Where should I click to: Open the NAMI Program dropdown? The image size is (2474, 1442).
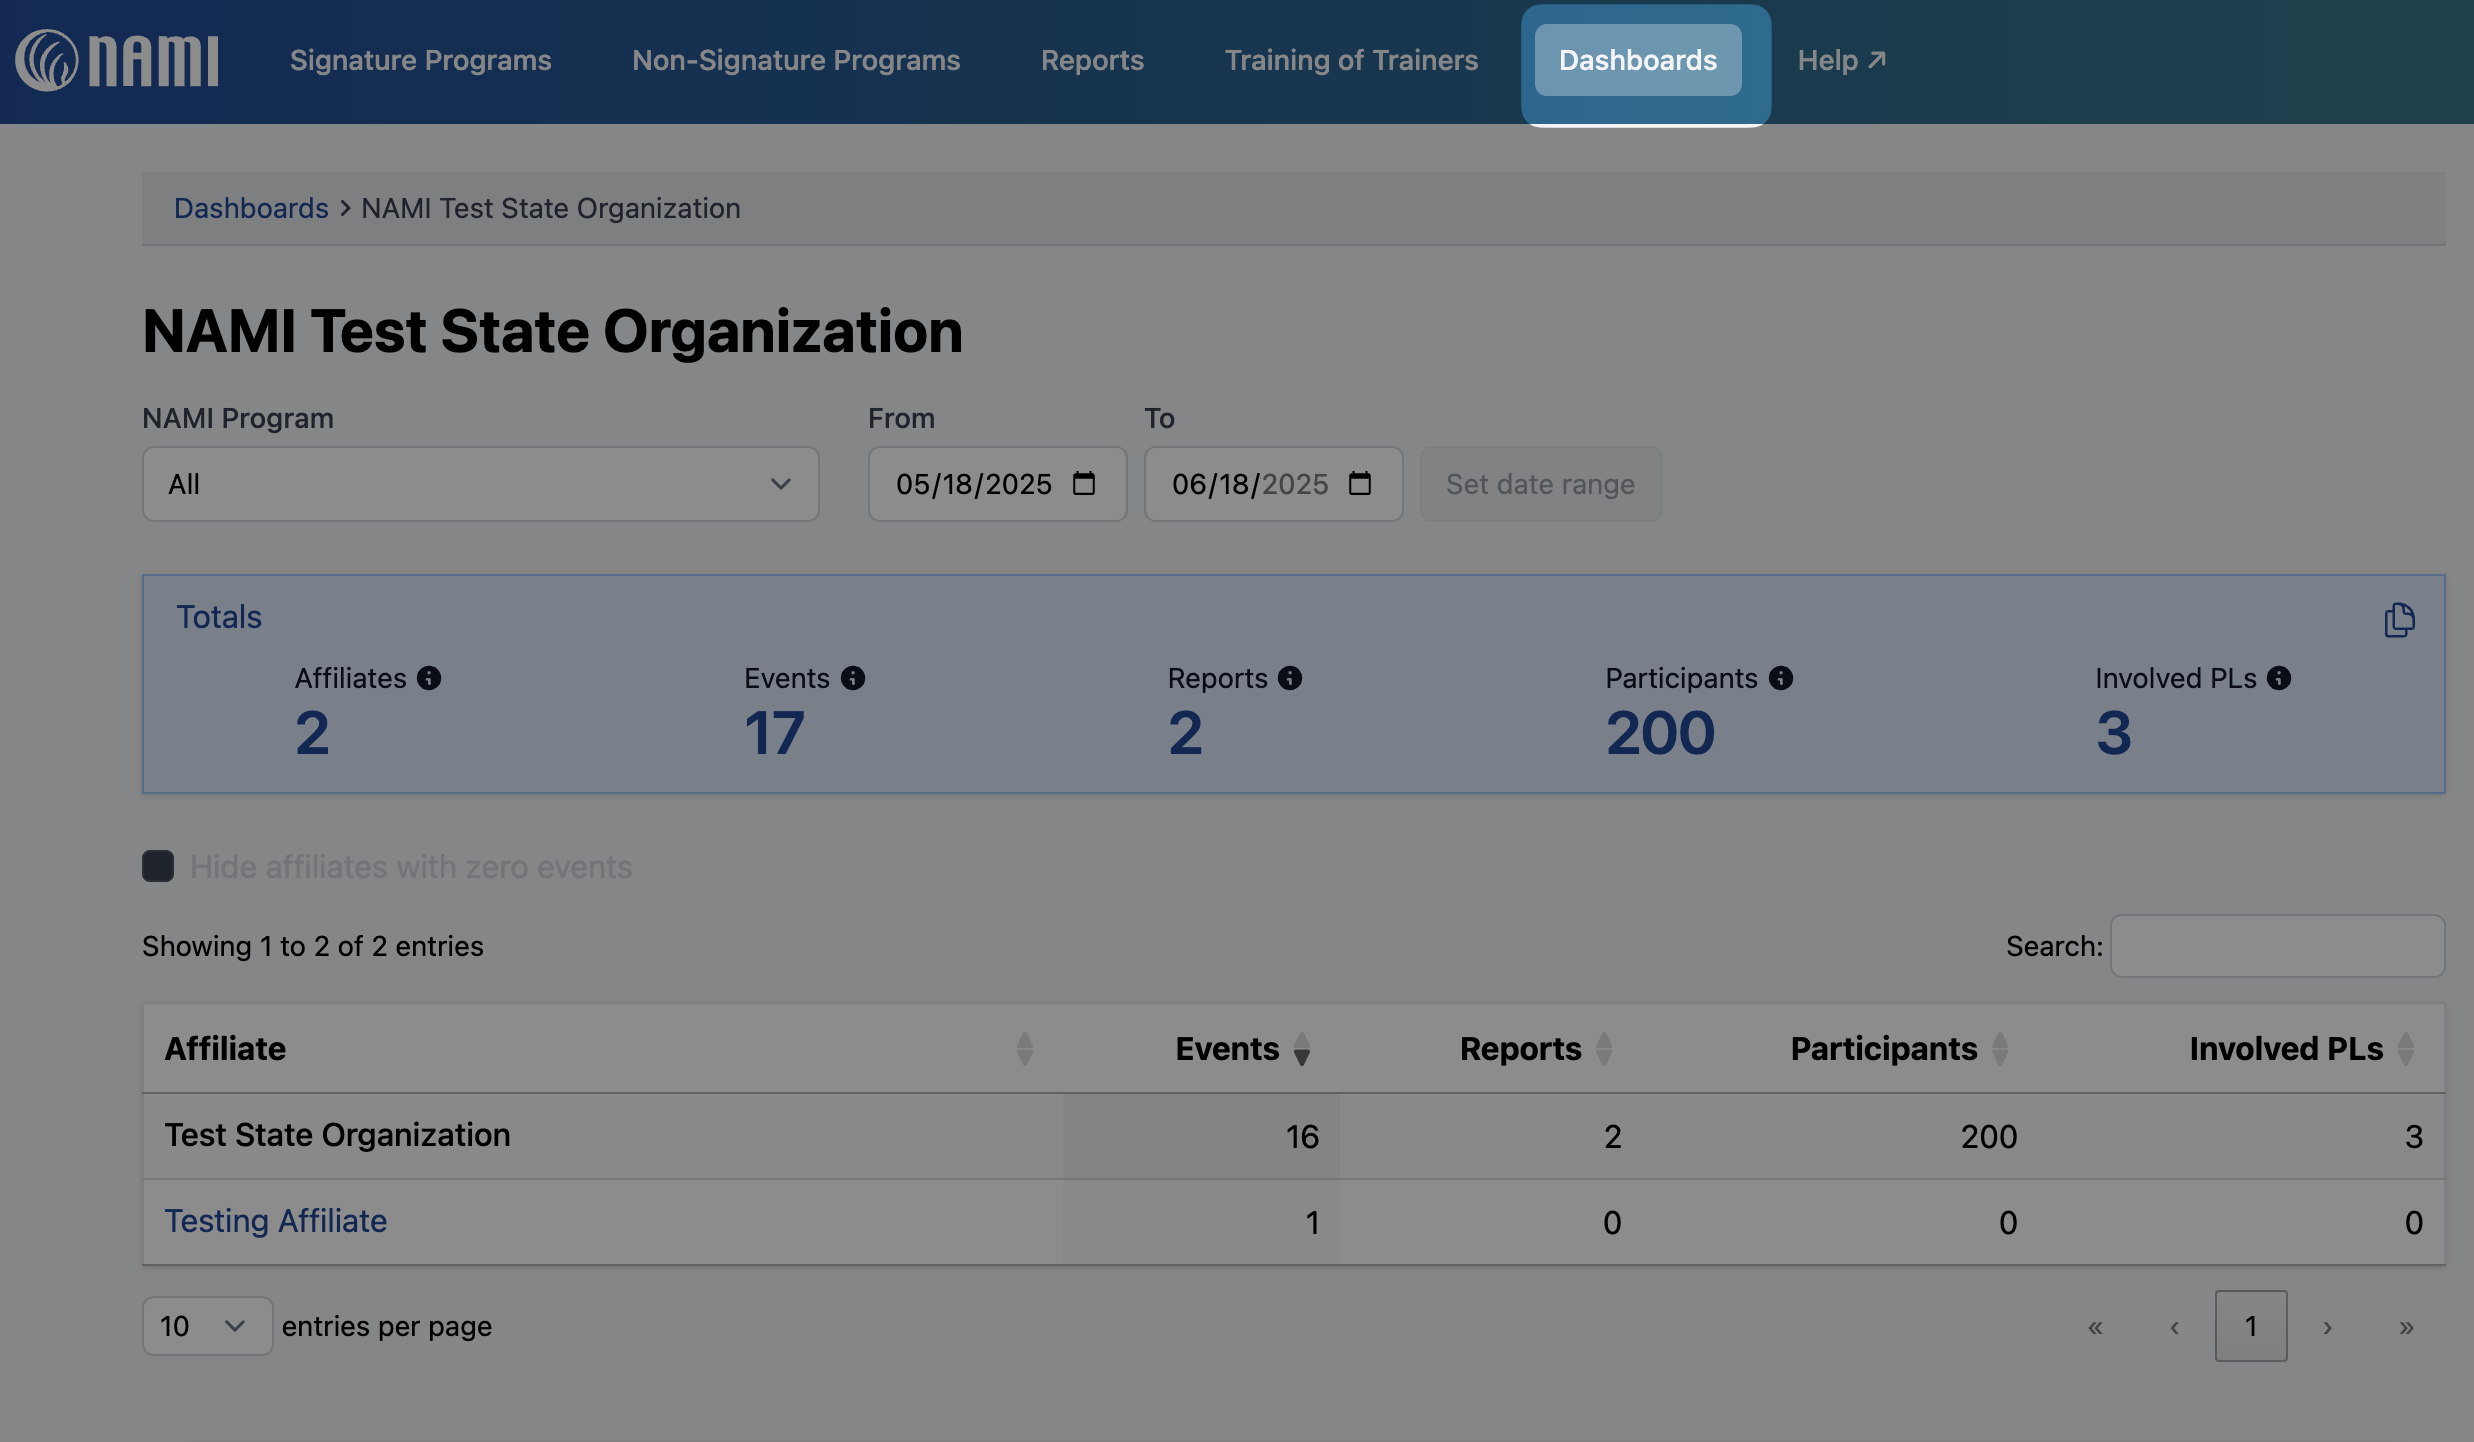click(481, 484)
